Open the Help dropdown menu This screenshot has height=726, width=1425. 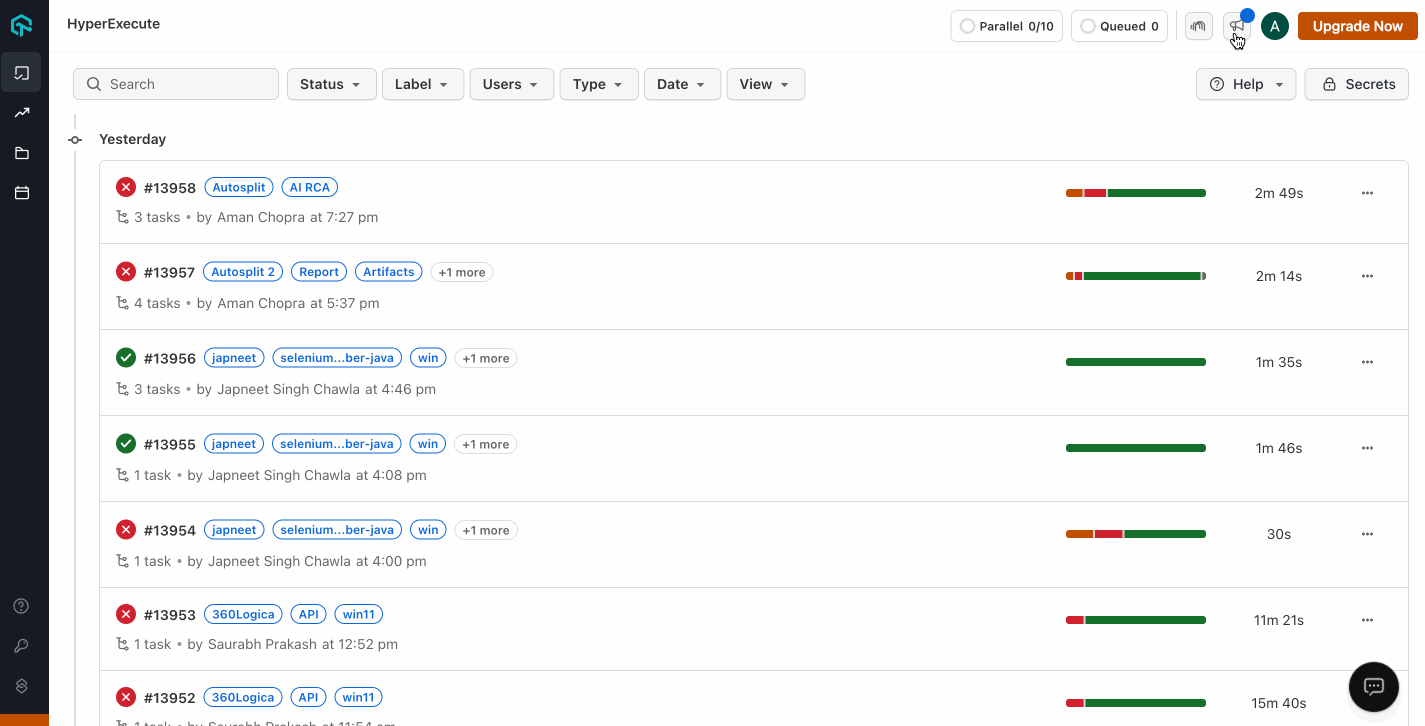pyautogui.click(x=1246, y=84)
